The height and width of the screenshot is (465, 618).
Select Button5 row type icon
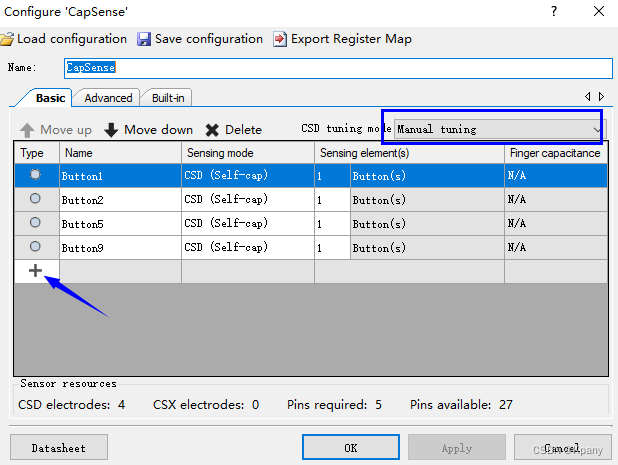click(x=35, y=222)
